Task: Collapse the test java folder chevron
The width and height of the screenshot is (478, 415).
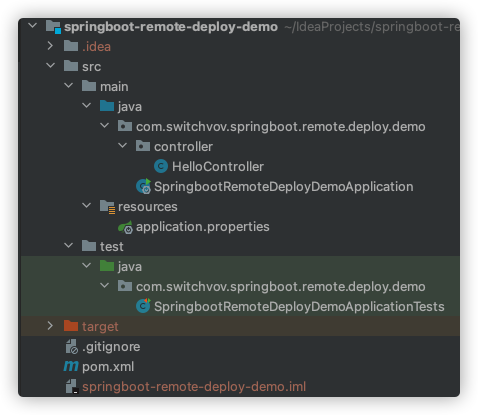Action: (x=87, y=265)
